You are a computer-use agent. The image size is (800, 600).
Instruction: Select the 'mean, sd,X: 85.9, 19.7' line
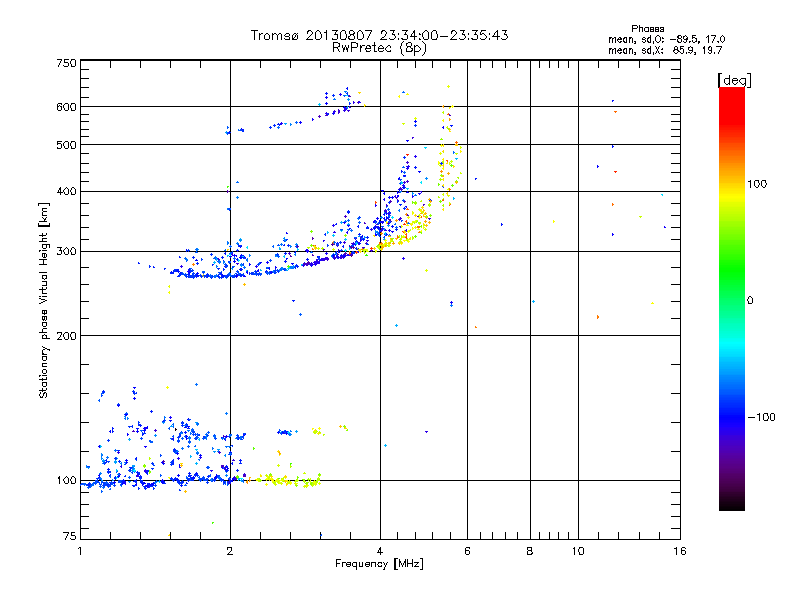point(665,50)
